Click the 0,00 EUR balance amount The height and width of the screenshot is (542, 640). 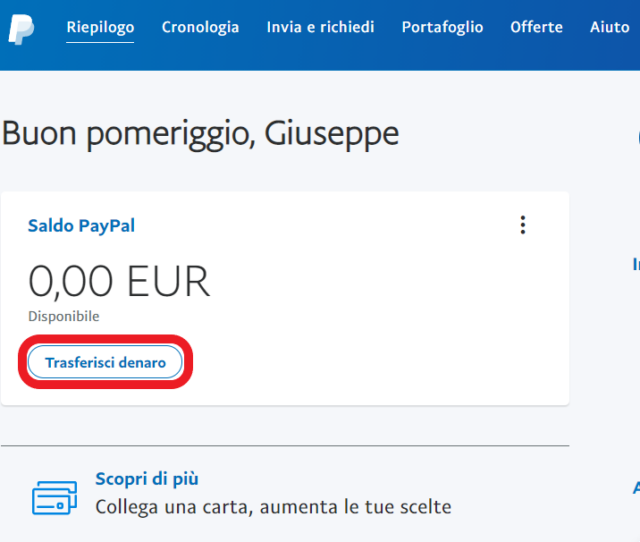(119, 282)
